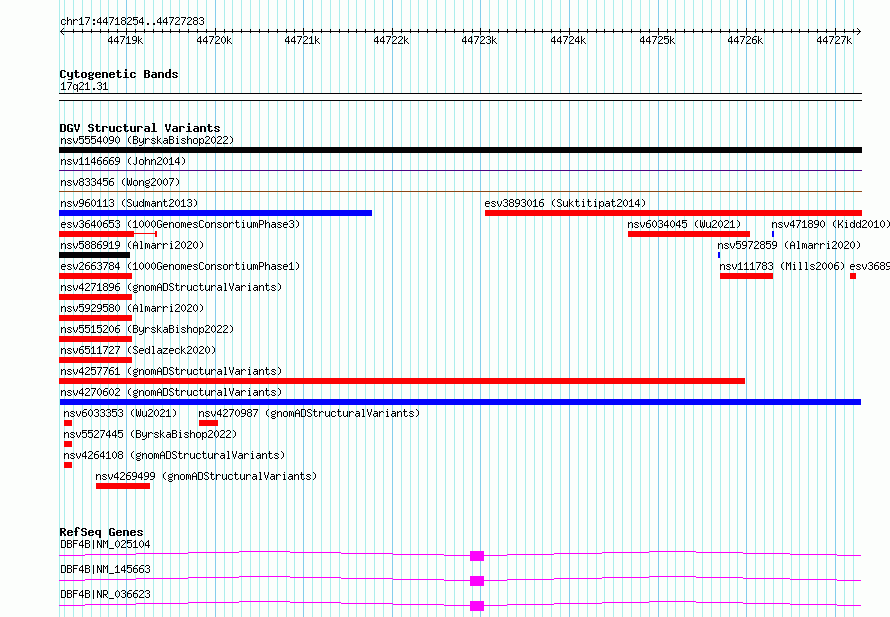The image size is (890, 617).
Task: Click the chr17:44718254..44727283 region label
Action: point(132,22)
